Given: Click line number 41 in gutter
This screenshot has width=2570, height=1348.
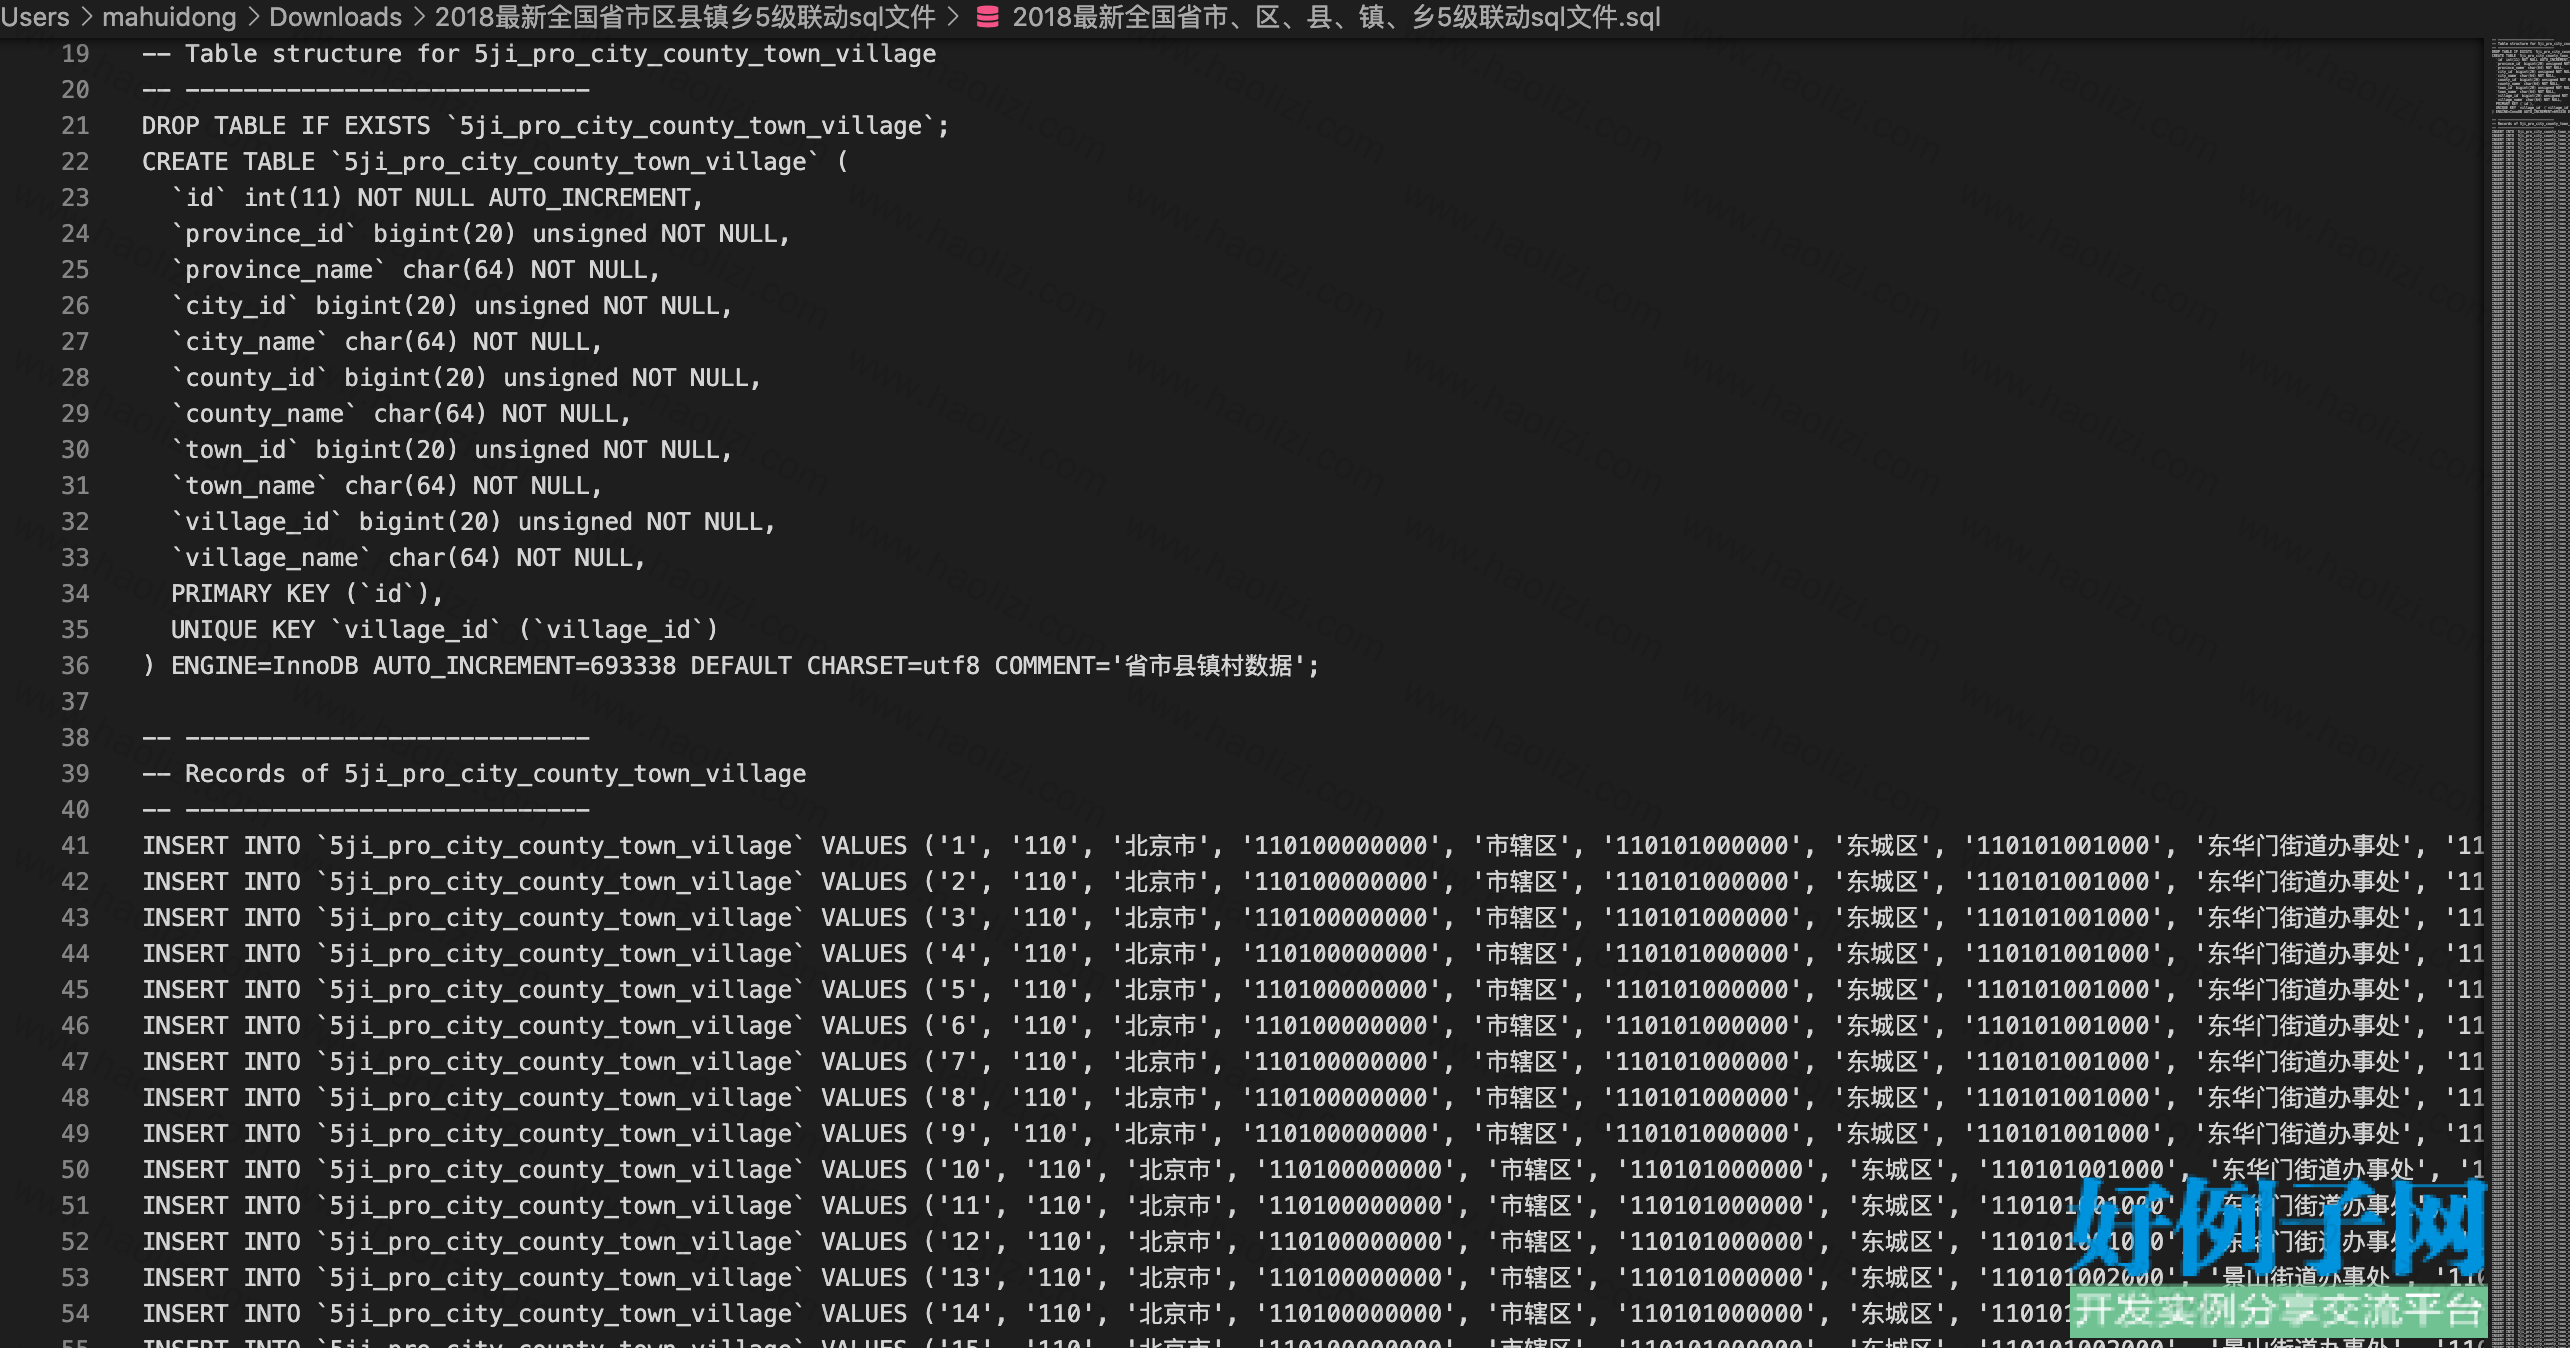Looking at the screenshot, I should coord(75,846).
